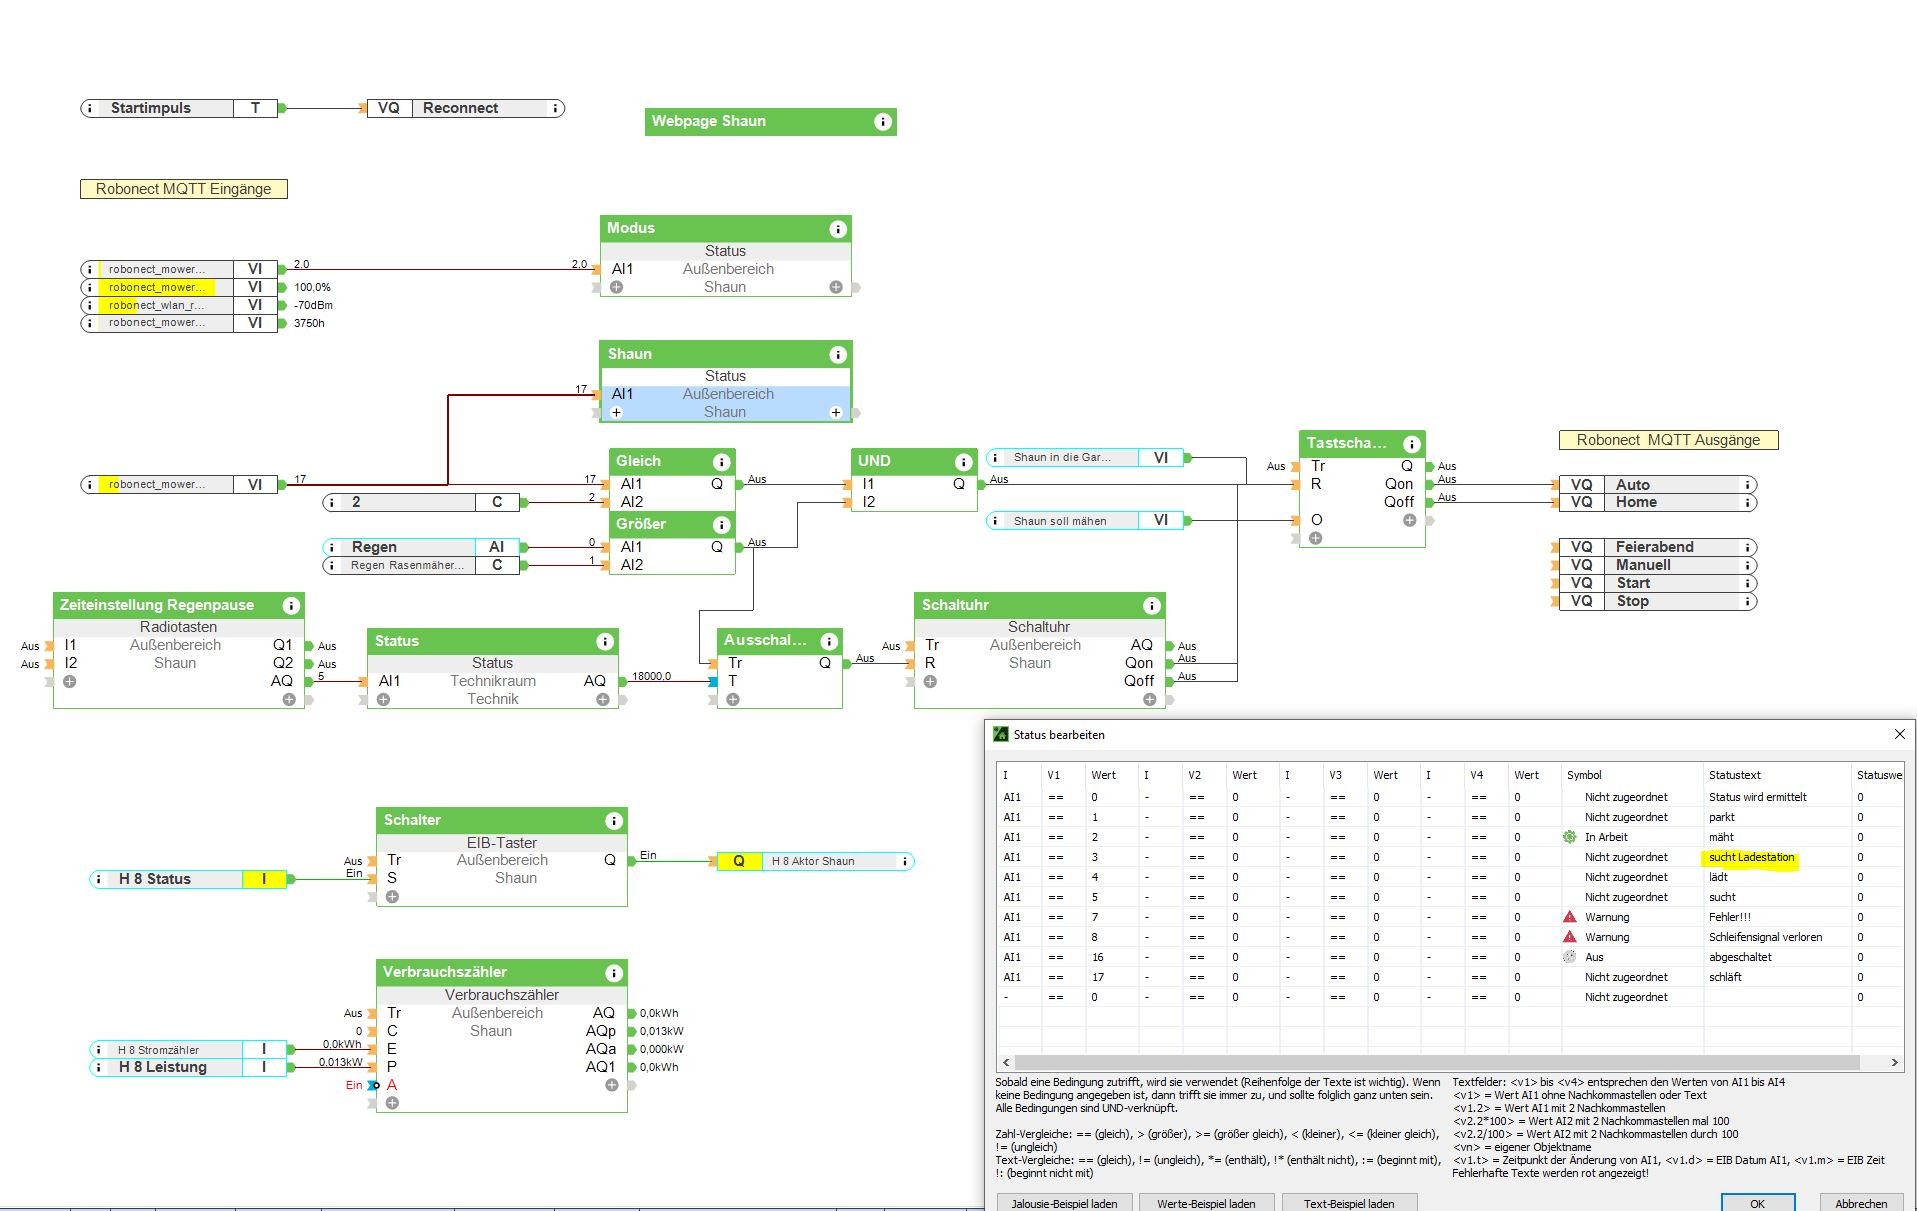This screenshot has height=1211, width=1917.
Task: Open info icon on the Verbrauchszähler block
Action: pos(613,973)
